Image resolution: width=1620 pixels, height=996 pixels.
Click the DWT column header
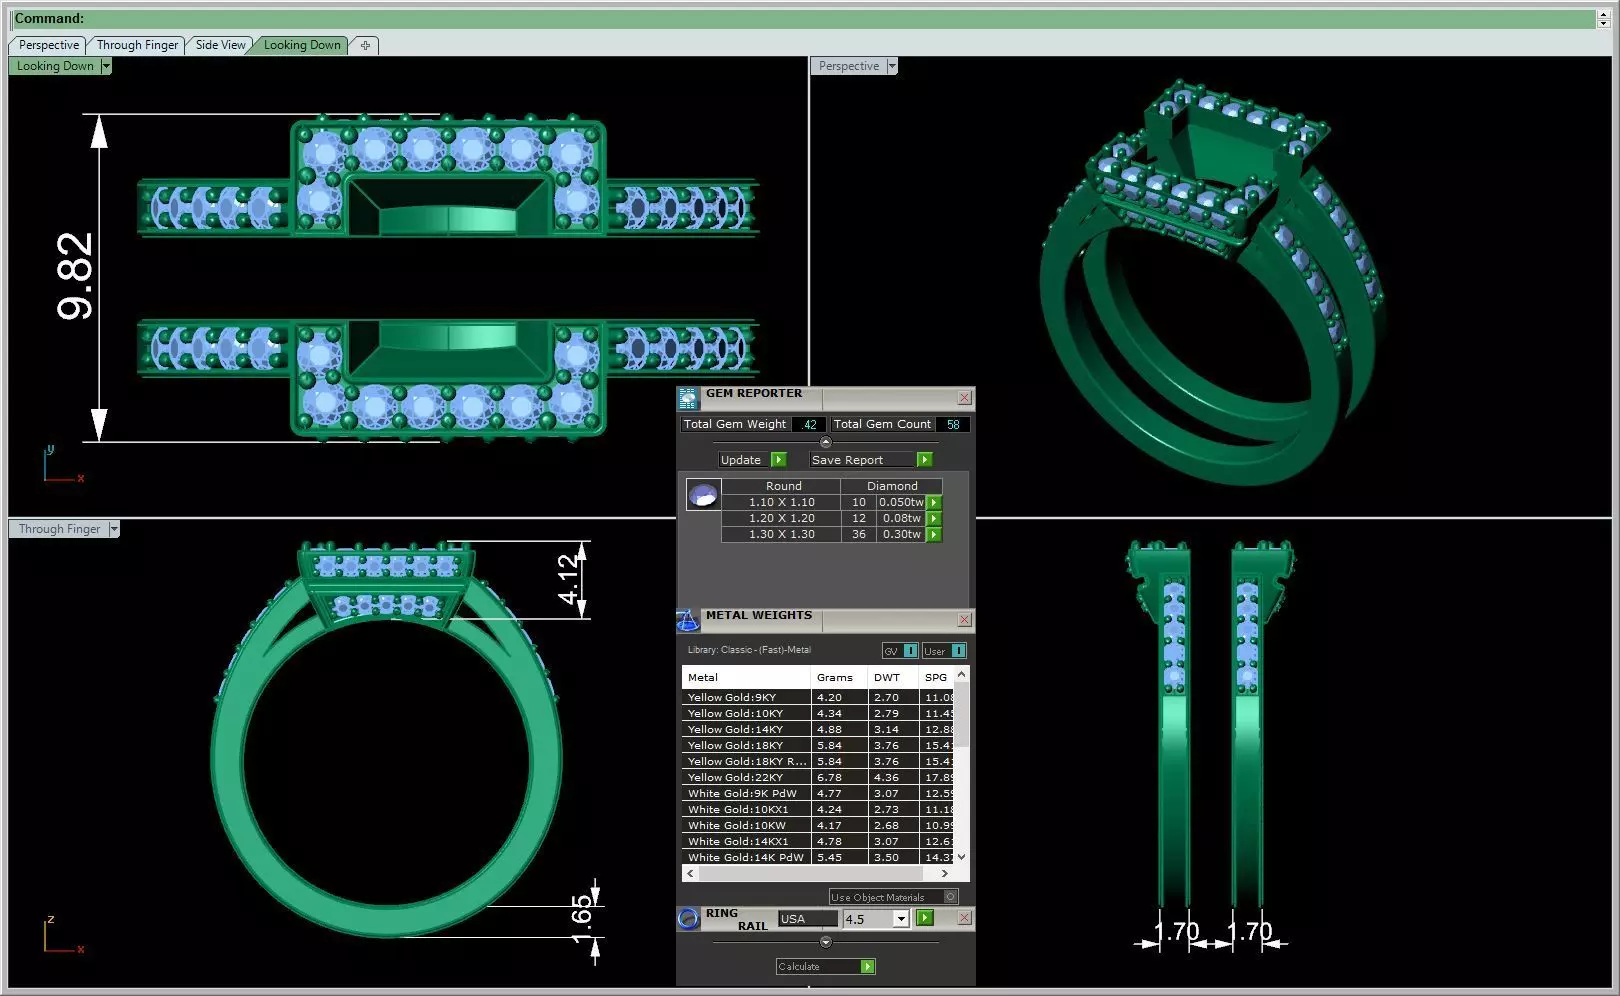click(x=893, y=678)
